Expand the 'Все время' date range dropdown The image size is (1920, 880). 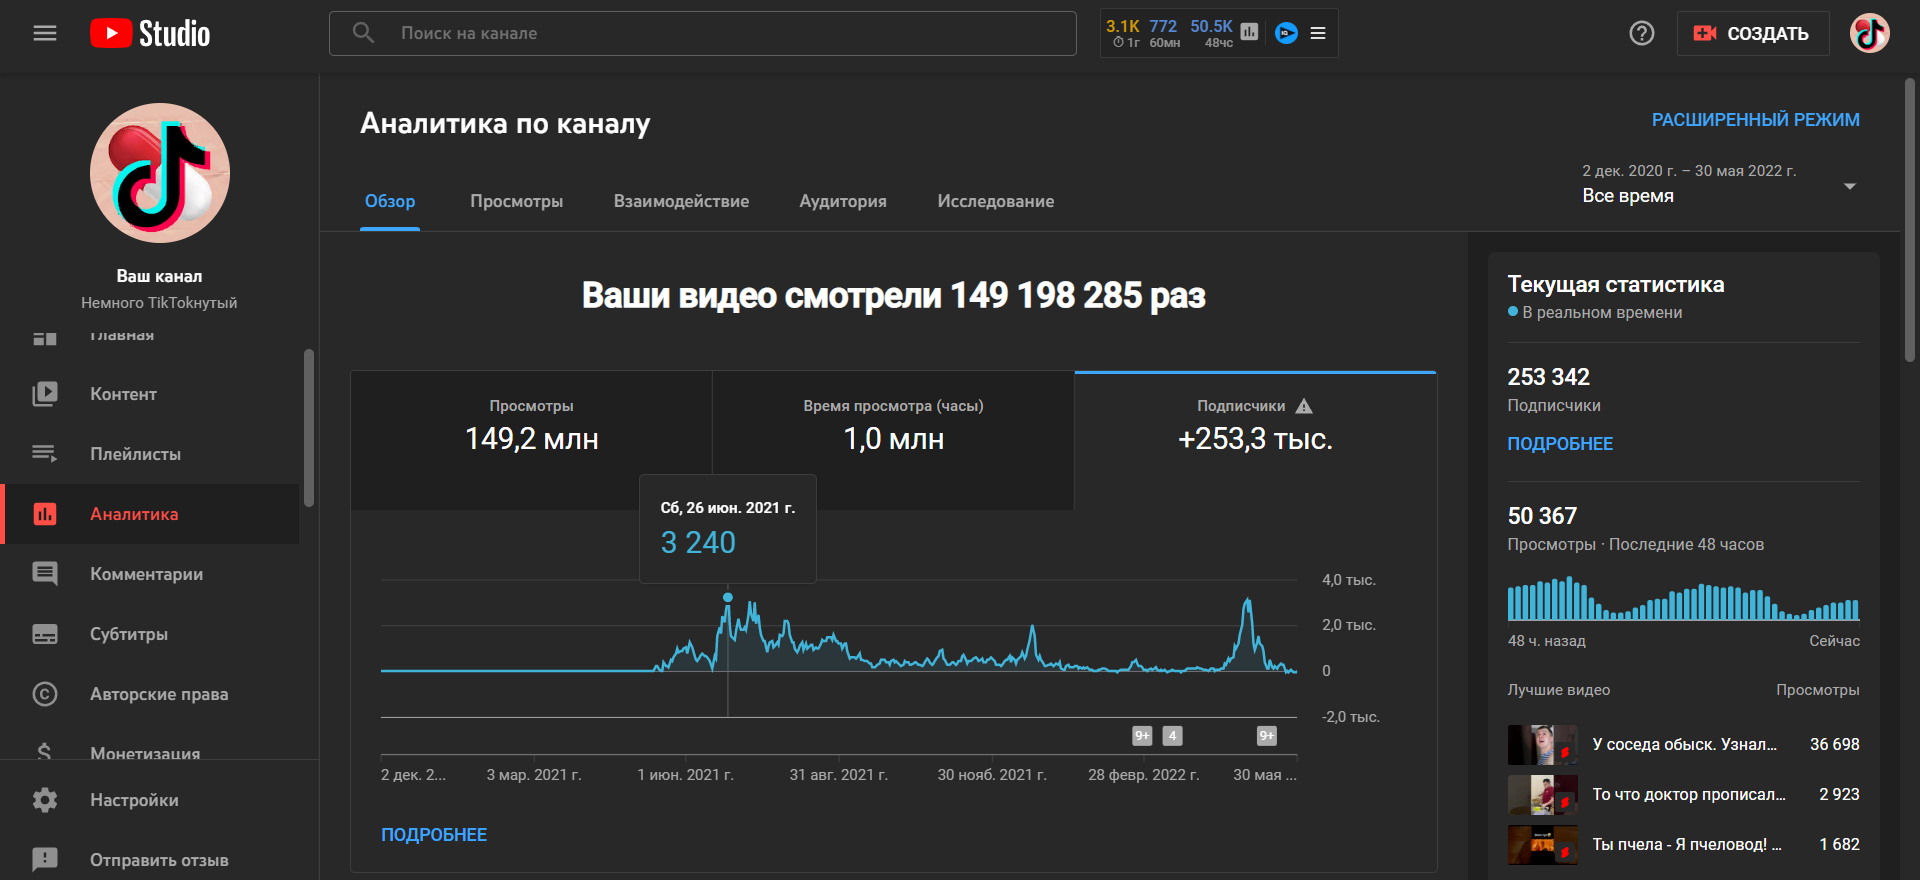pos(1849,186)
